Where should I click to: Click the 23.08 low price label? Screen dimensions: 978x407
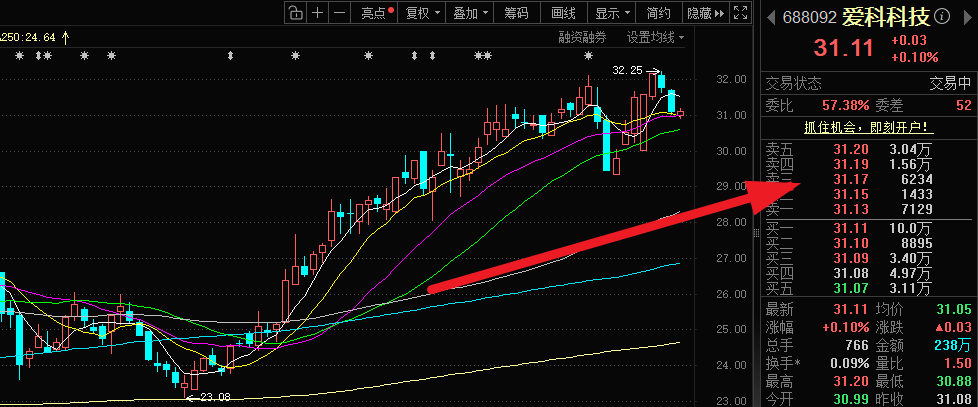point(216,396)
